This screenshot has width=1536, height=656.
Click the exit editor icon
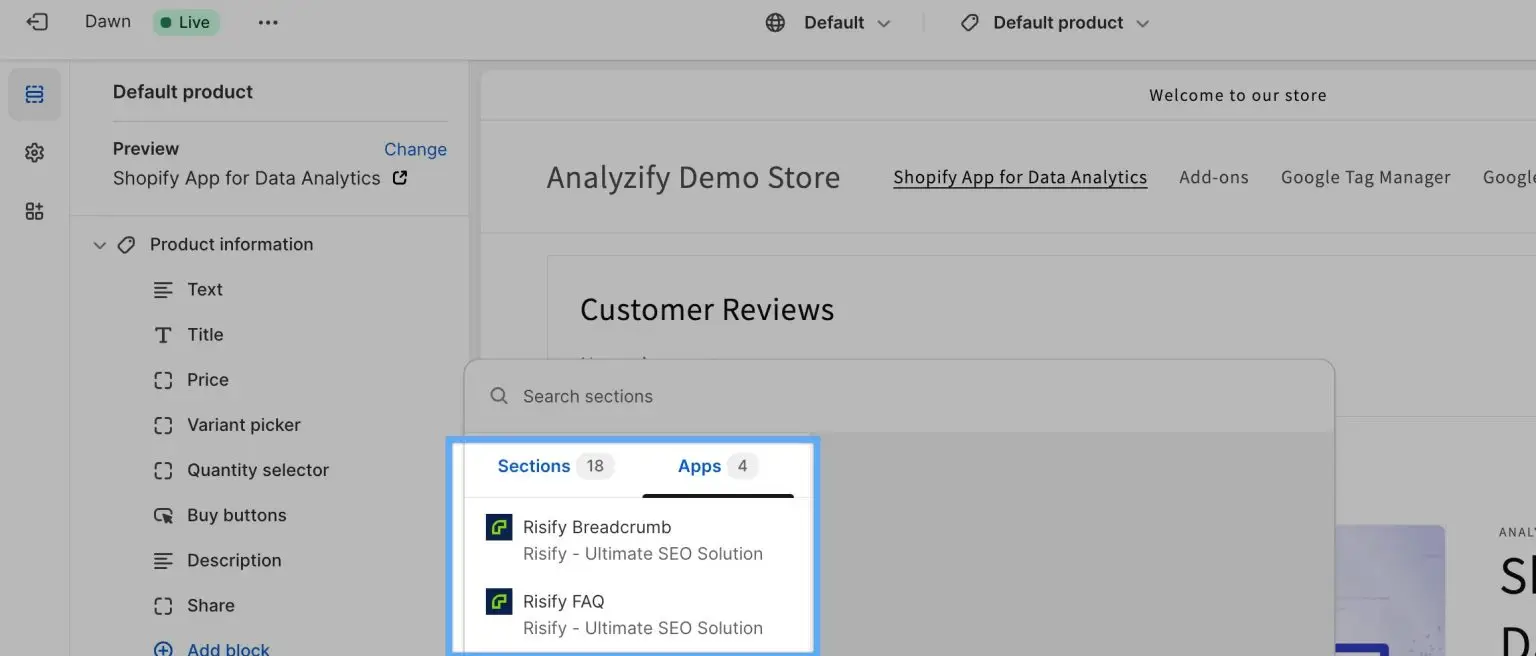pos(37,22)
